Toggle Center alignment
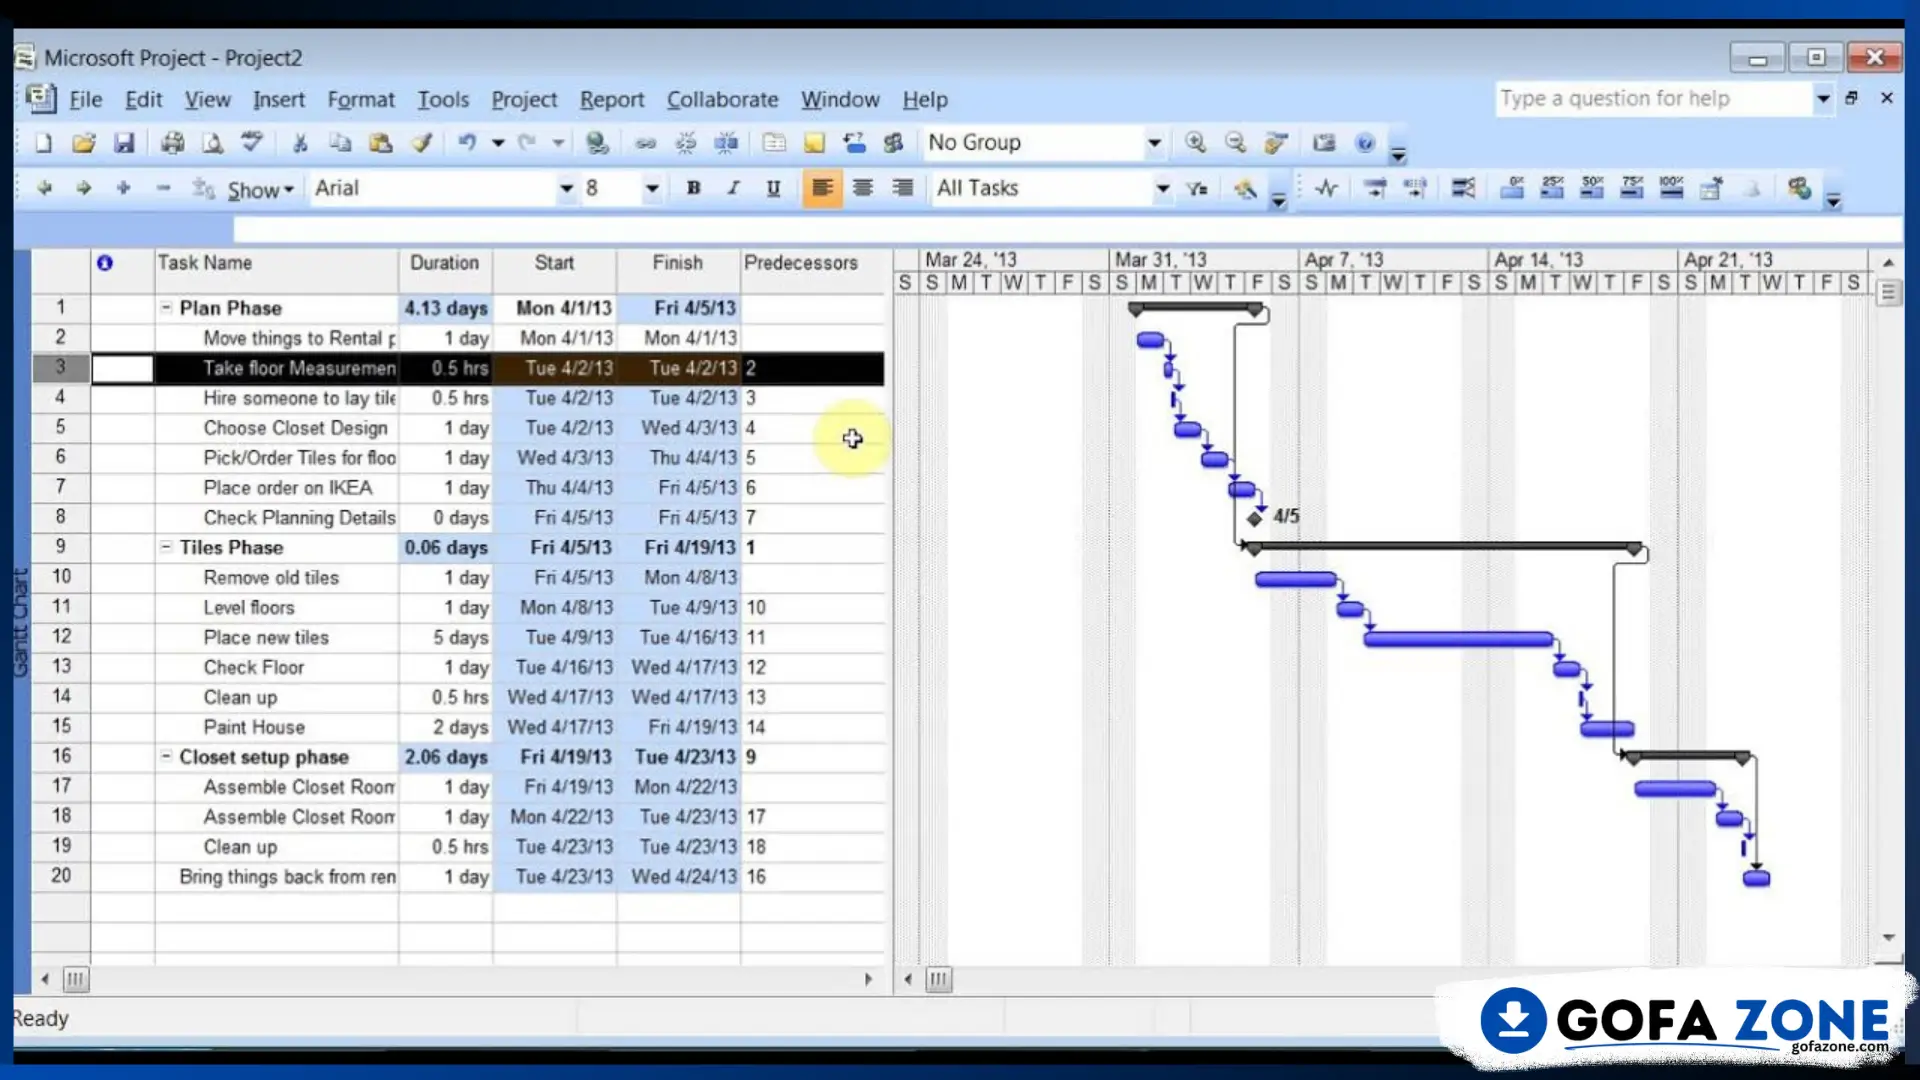Screen dimensions: 1920x1080 pos(863,188)
